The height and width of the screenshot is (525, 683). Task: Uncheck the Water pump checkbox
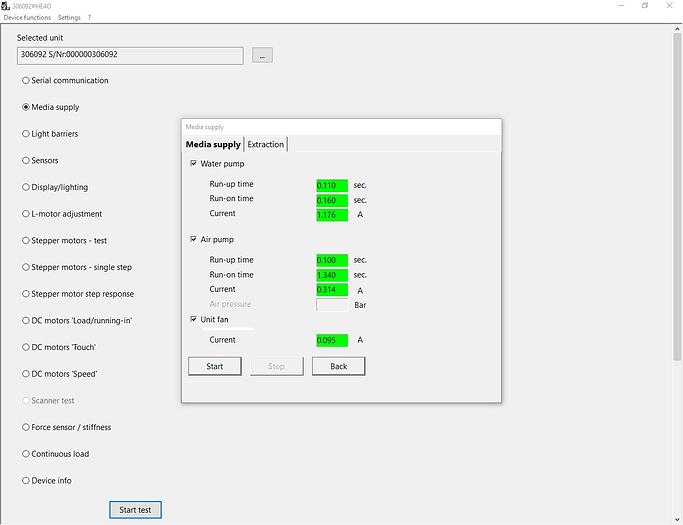[193, 164]
